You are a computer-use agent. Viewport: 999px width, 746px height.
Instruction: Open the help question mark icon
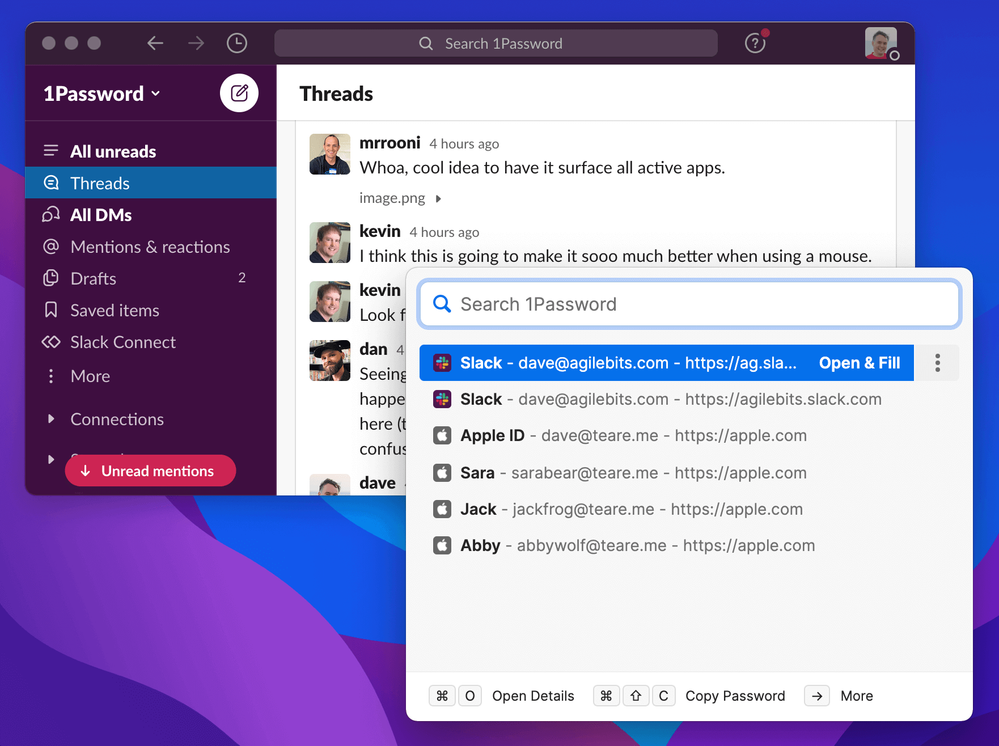pyautogui.click(x=755, y=43)
